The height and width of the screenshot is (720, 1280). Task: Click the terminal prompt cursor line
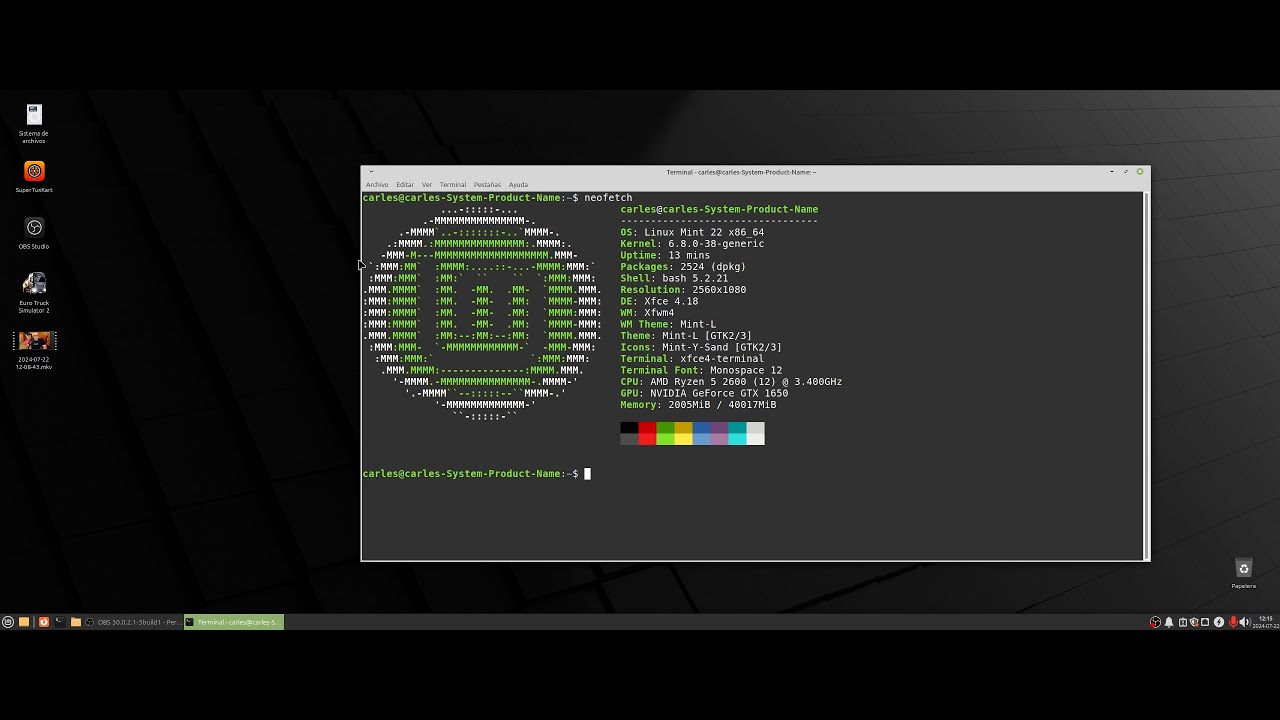(x=477, y=474)
